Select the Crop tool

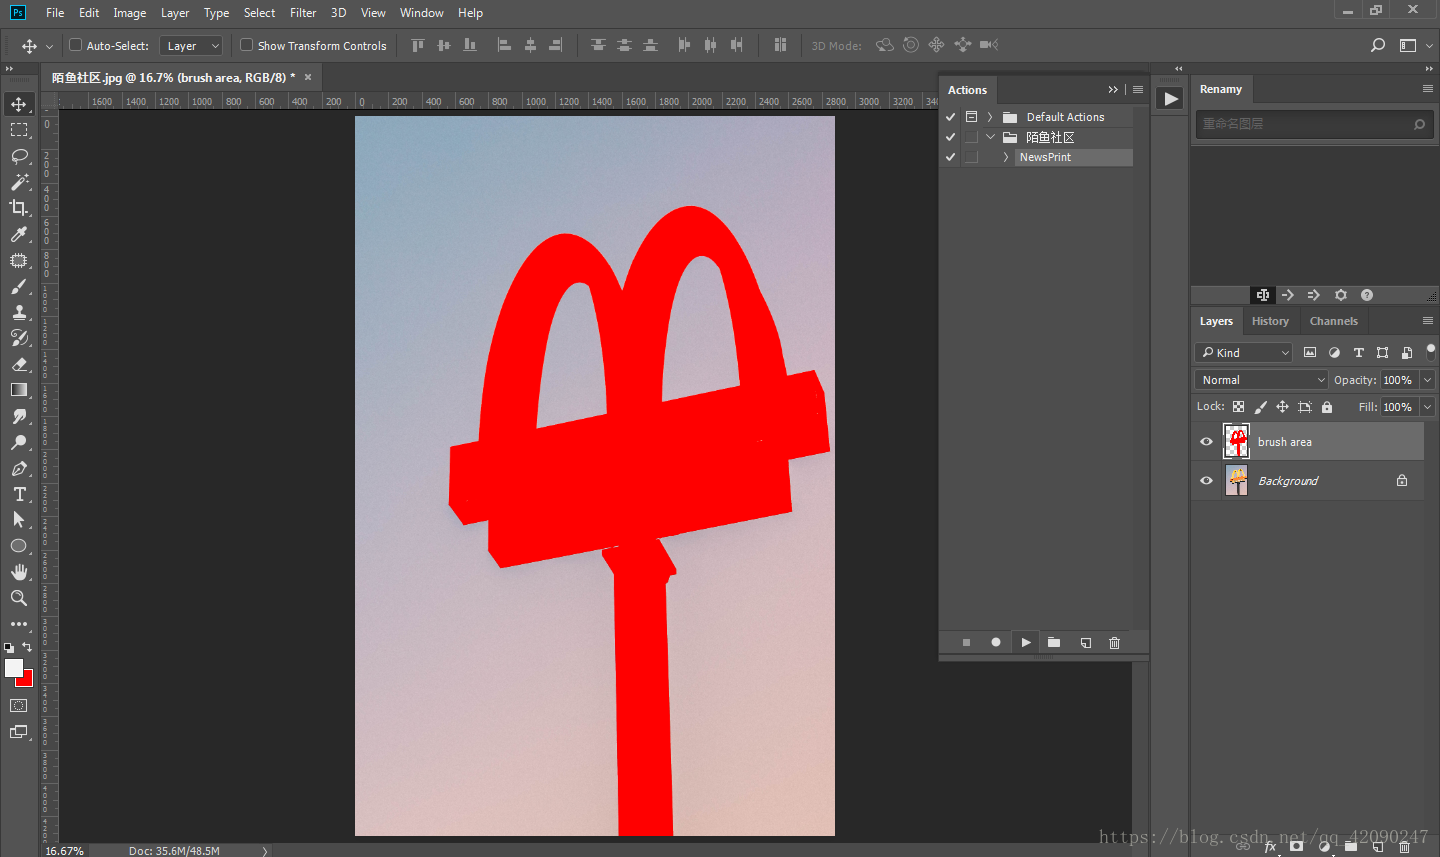point(19,208)
